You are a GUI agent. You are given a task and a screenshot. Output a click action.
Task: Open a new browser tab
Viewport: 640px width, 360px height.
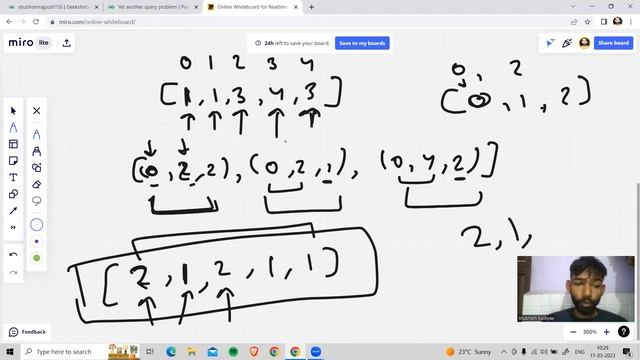[x=311, y=7]
